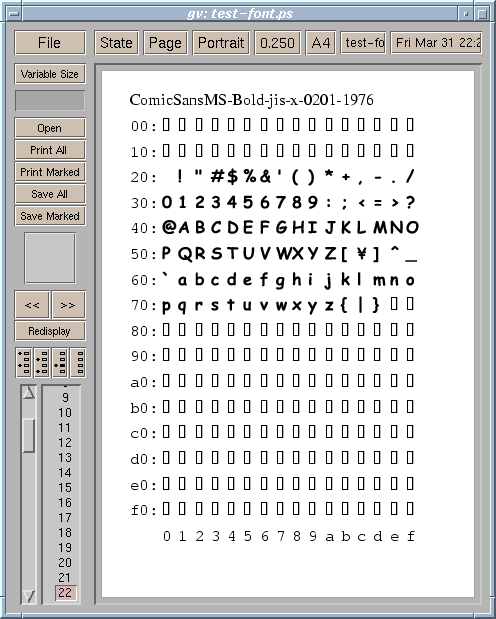
Task: Go to previous page with << button
Action: 32,305
